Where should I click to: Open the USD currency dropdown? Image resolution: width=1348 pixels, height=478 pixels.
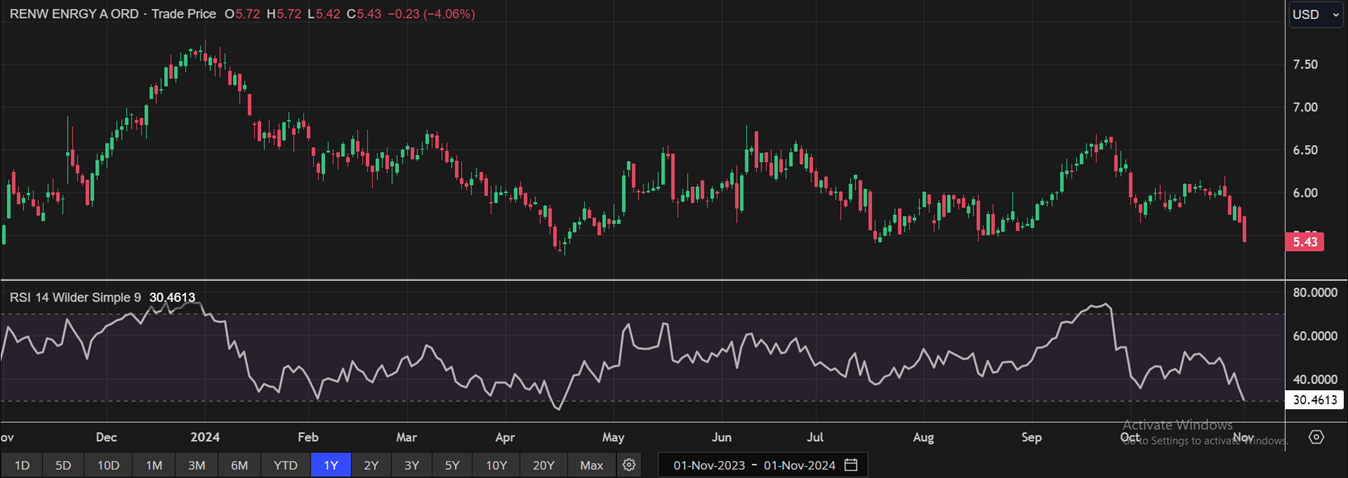1315,15
